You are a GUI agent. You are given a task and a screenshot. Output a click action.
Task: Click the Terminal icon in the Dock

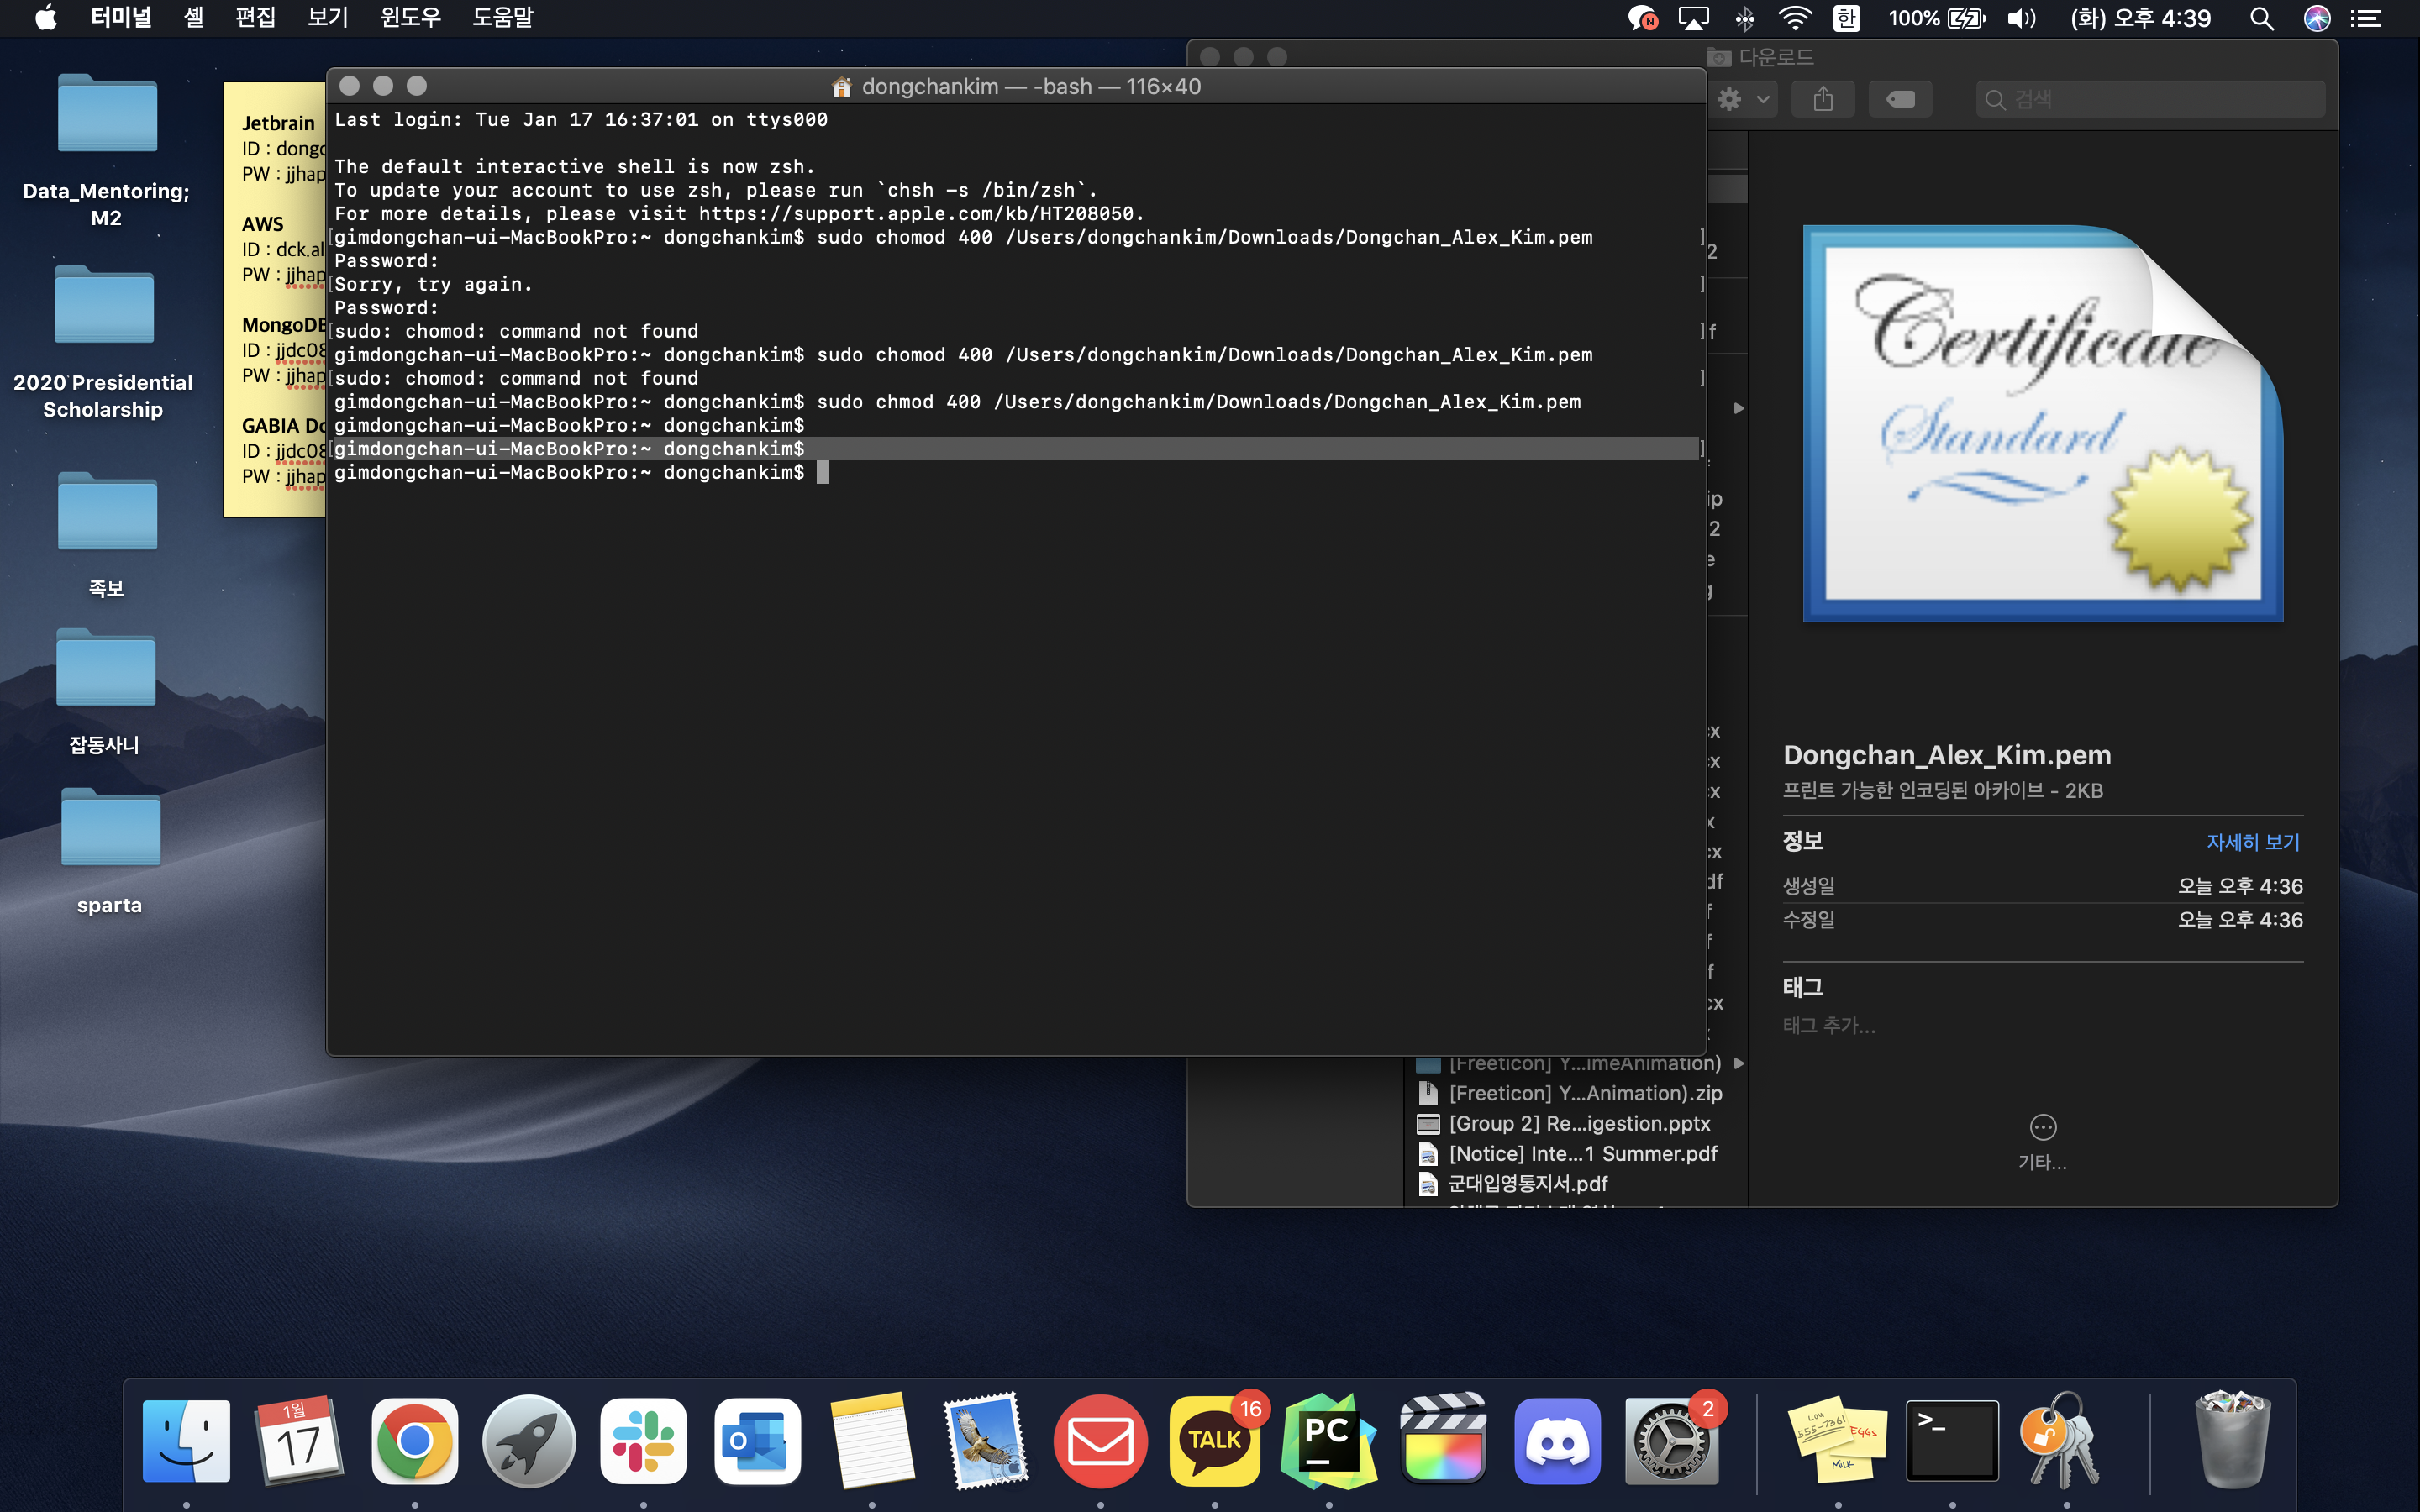coord(1952,1440)
